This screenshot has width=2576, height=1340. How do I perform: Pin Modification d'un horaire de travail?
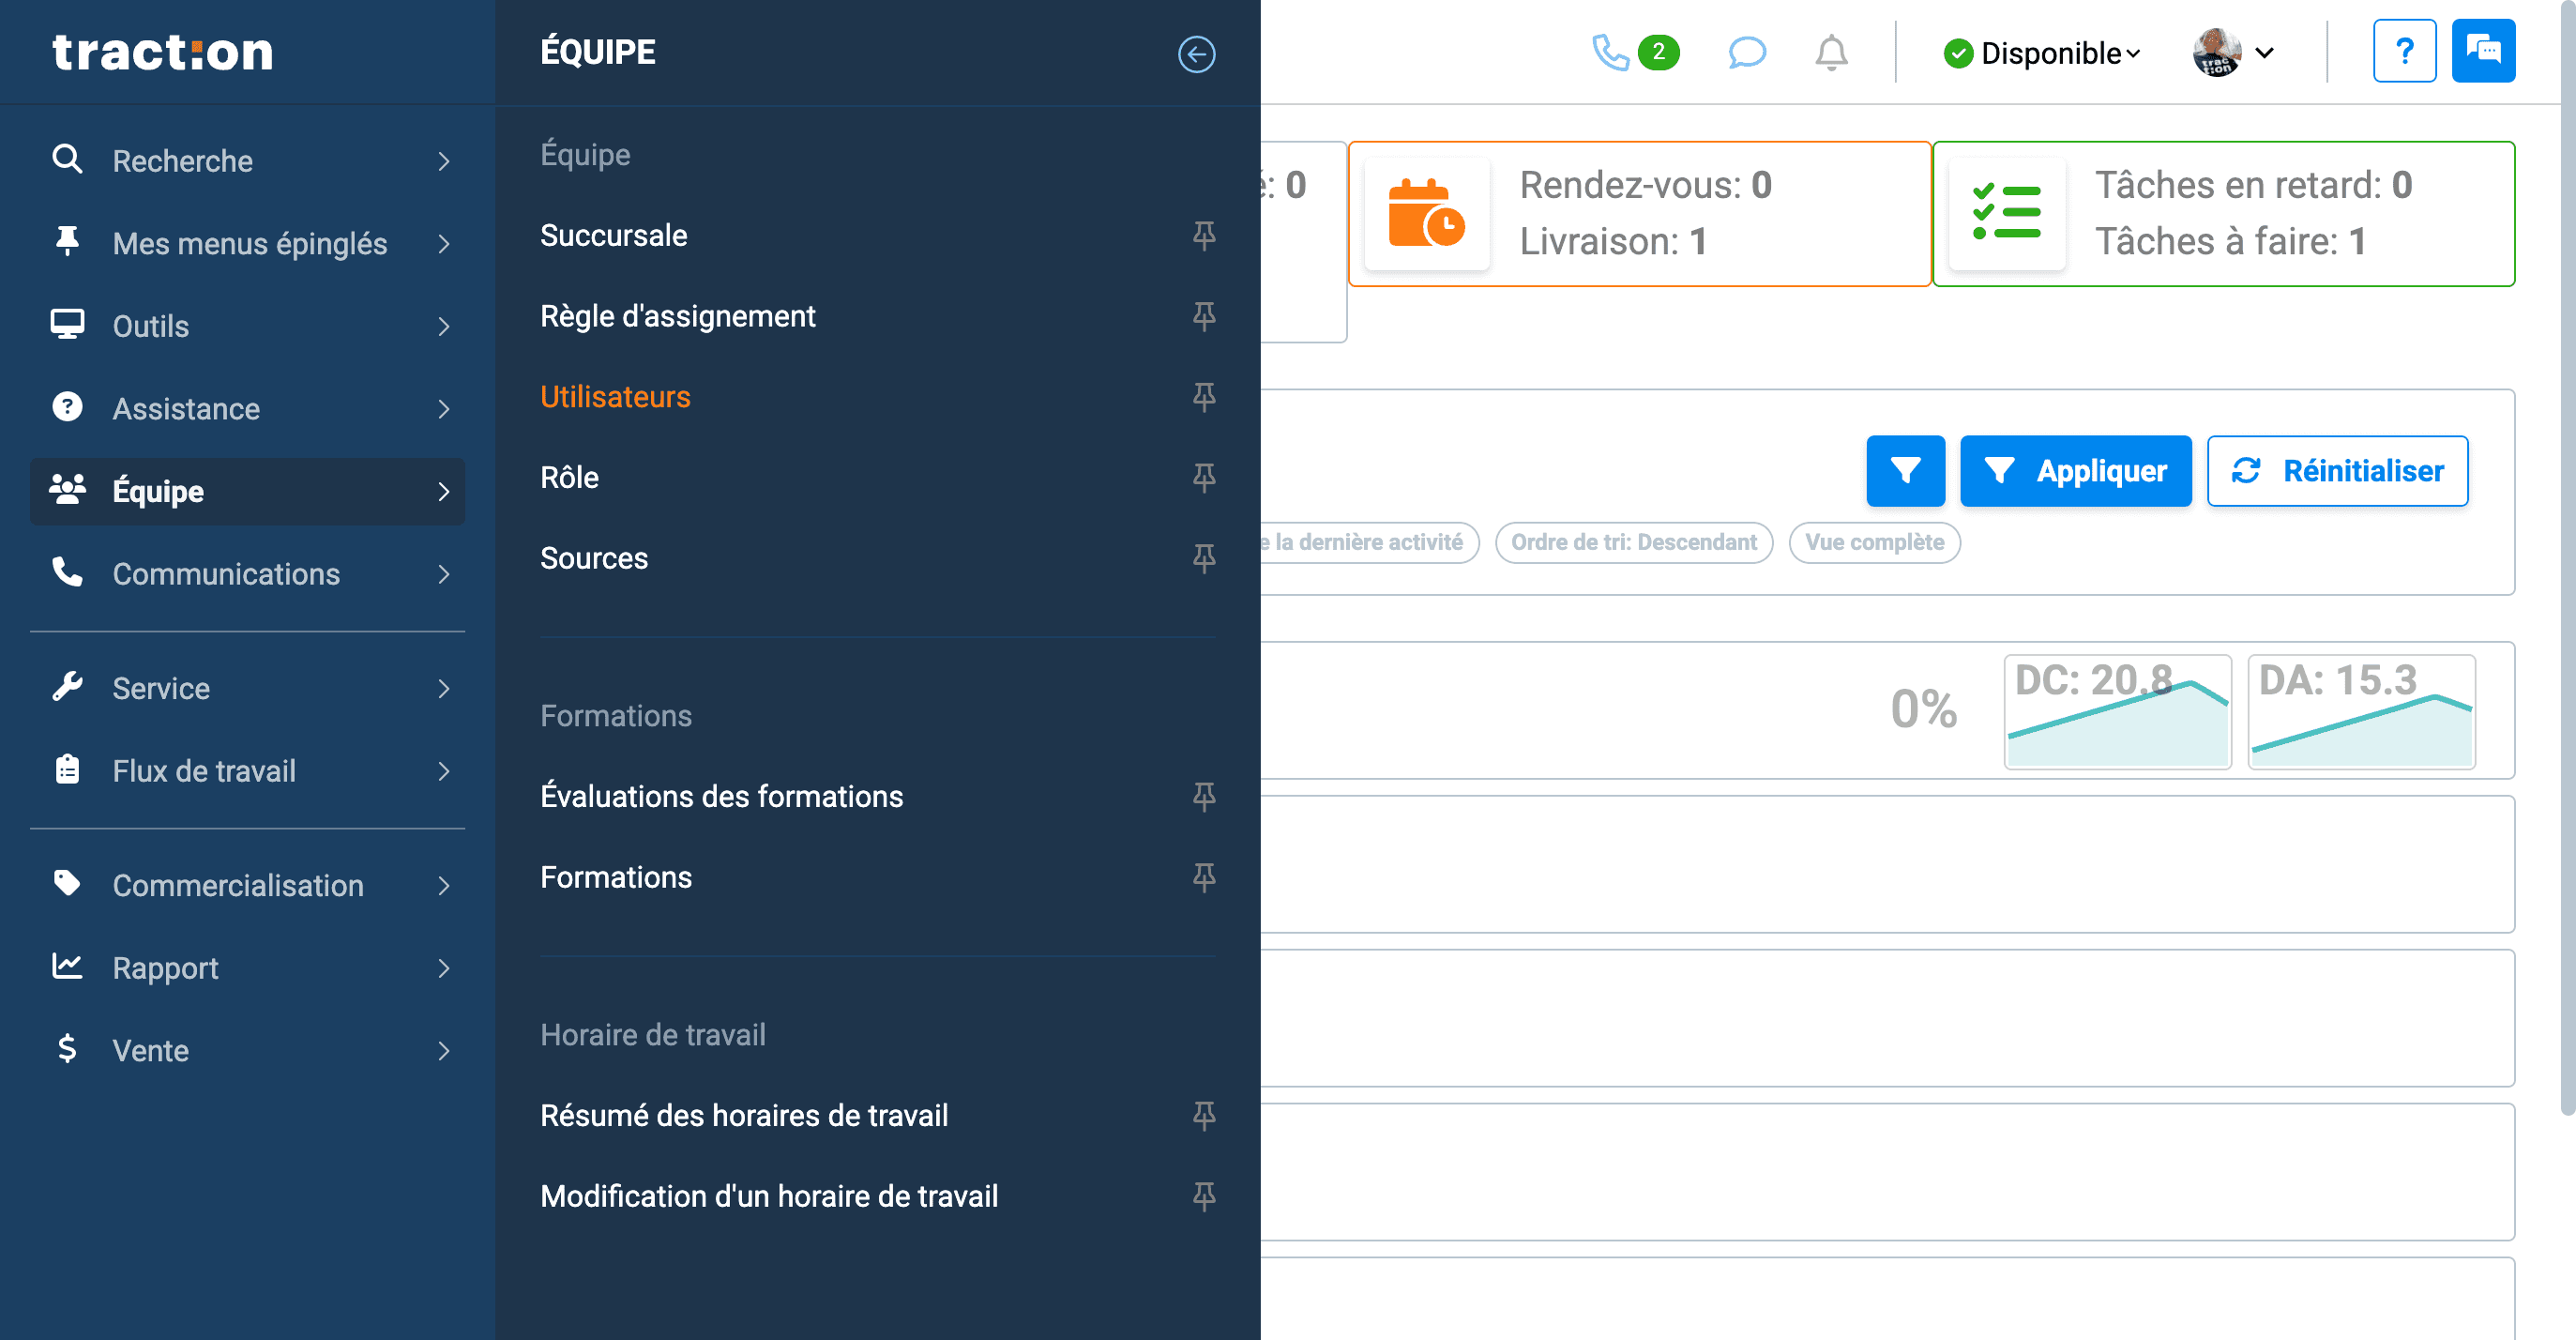pos(1204,1197)
